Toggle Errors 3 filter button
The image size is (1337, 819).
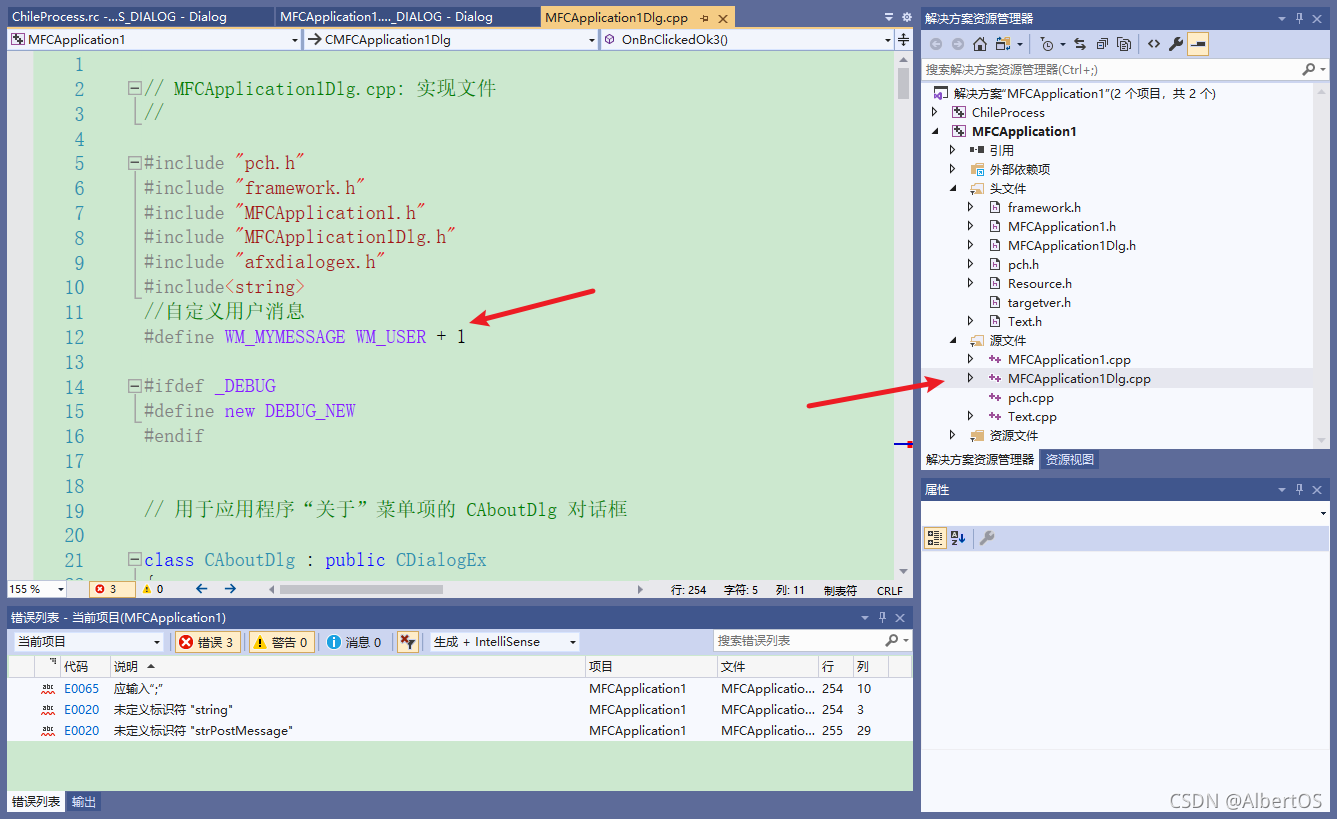(x=207, y=642)
